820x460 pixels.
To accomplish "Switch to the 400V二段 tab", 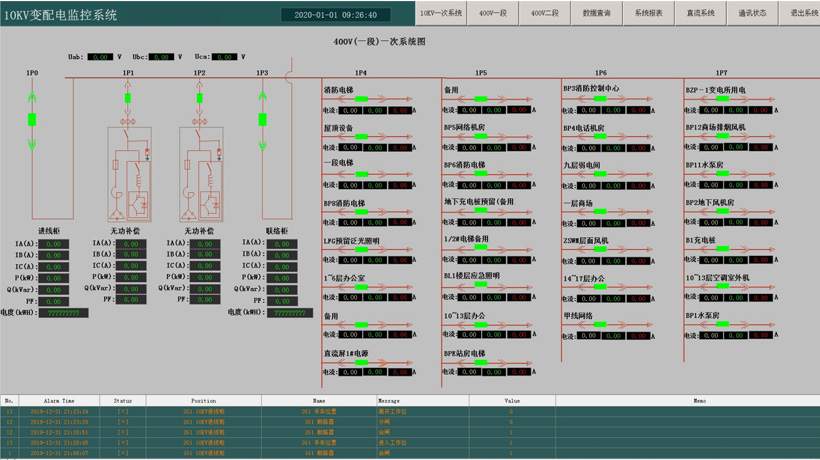I will 545,14.
